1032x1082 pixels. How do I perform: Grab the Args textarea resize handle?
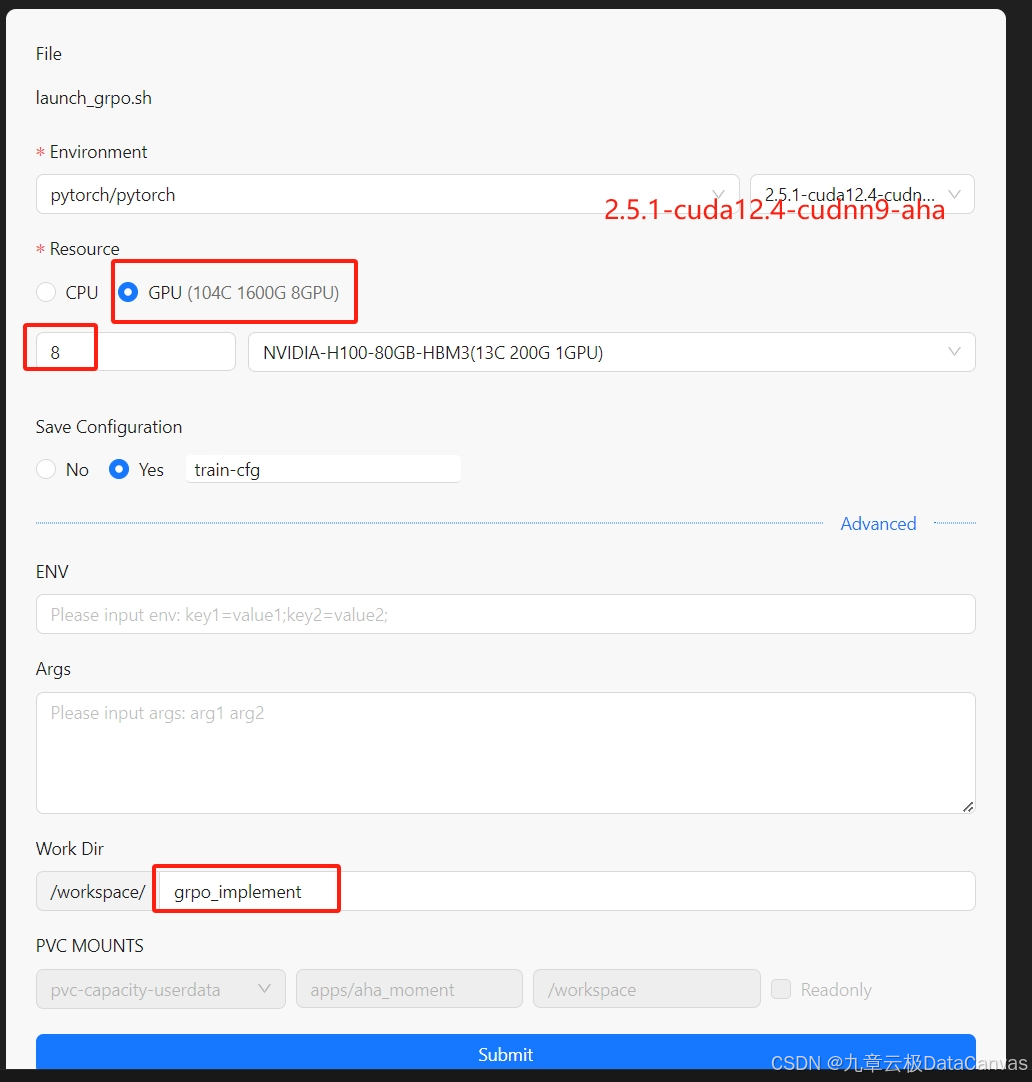[x=968, y=807]
